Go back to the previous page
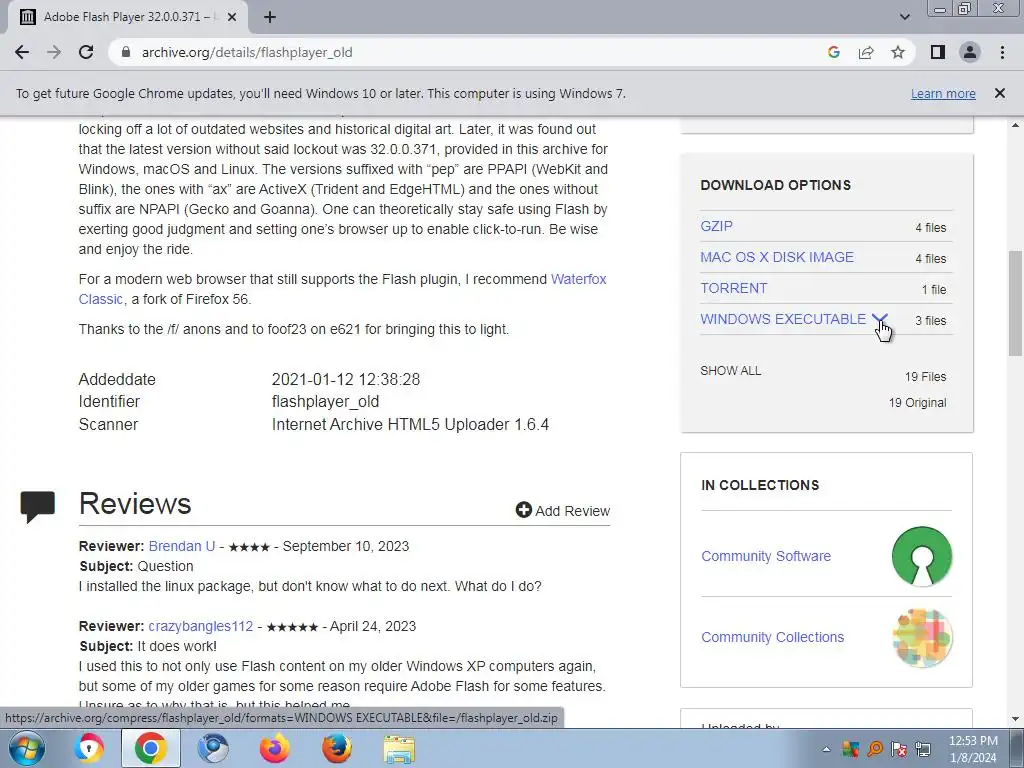 coord(22,52)
